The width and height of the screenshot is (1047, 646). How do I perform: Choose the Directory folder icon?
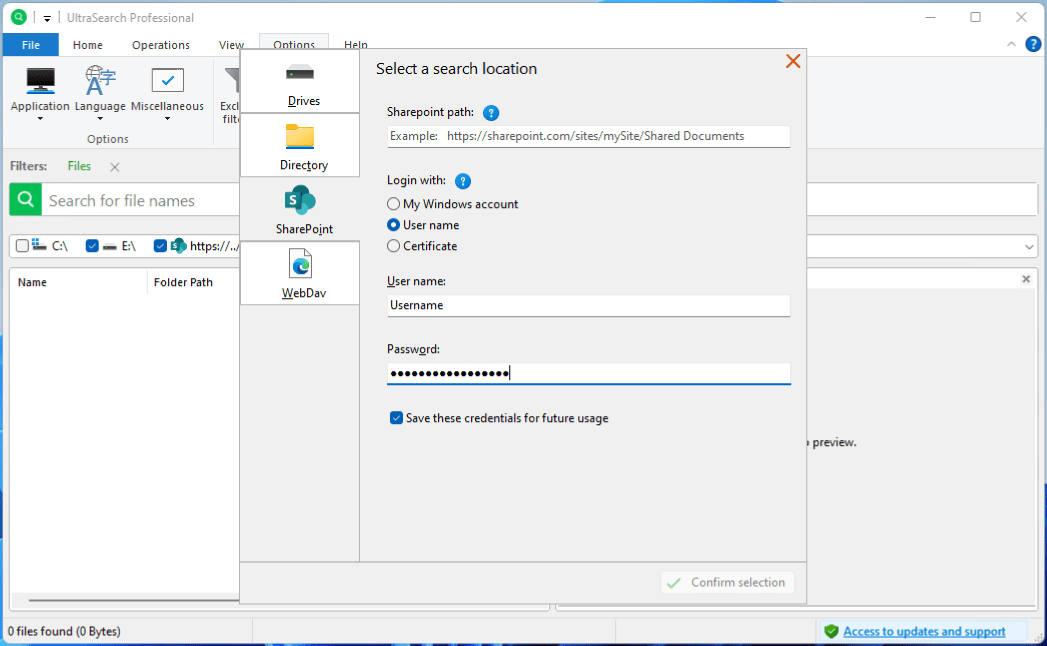[300, 136]
